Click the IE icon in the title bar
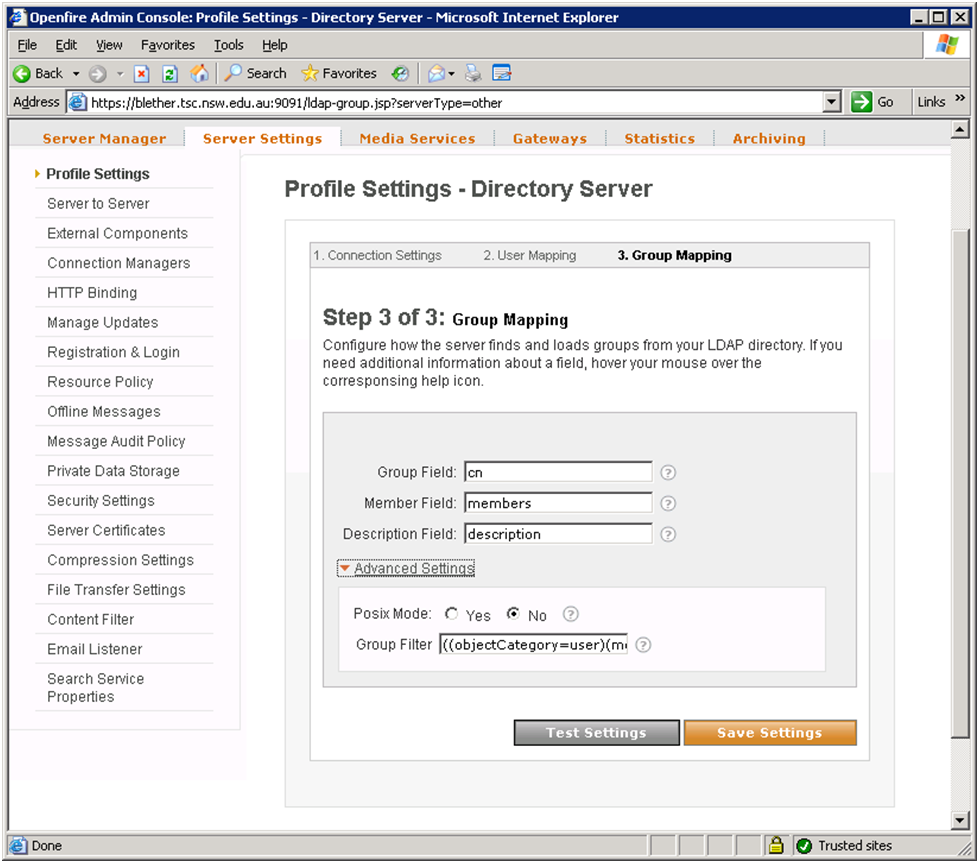This screenshot has width=979, height=863. [18, 17]
